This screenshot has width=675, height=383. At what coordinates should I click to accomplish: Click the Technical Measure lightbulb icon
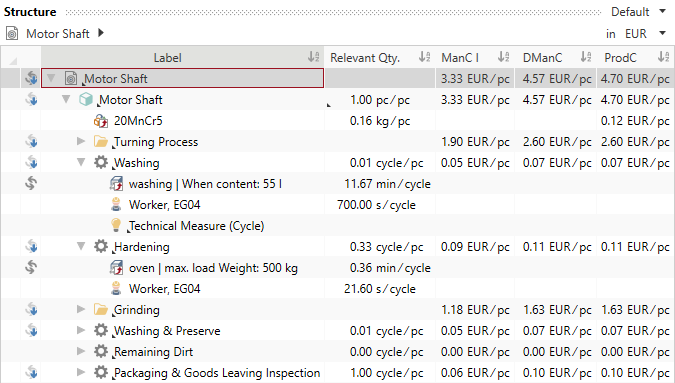pos(116,225)
